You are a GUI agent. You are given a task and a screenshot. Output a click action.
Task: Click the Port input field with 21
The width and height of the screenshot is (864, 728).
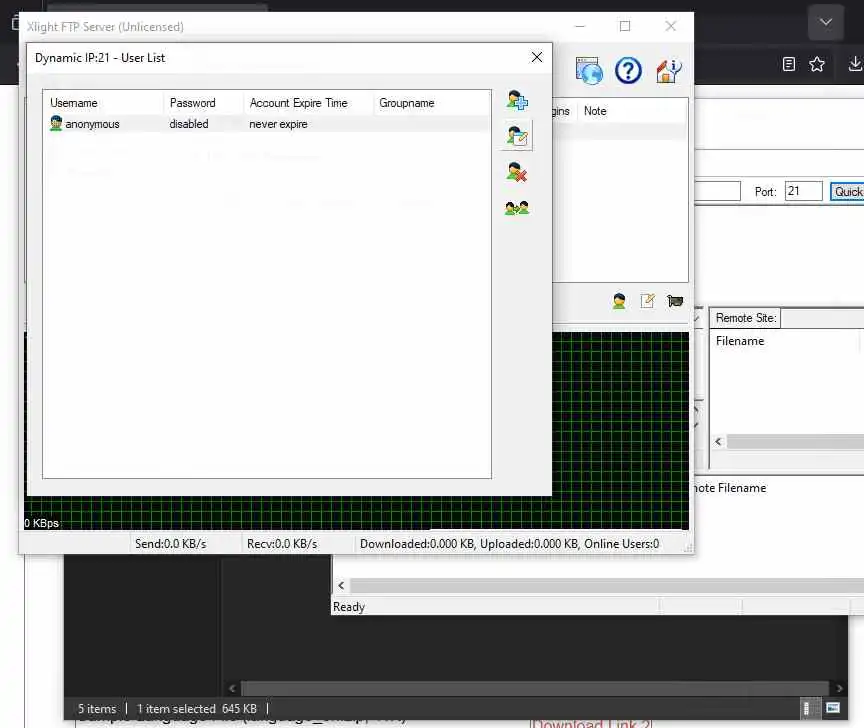(803, 191)
